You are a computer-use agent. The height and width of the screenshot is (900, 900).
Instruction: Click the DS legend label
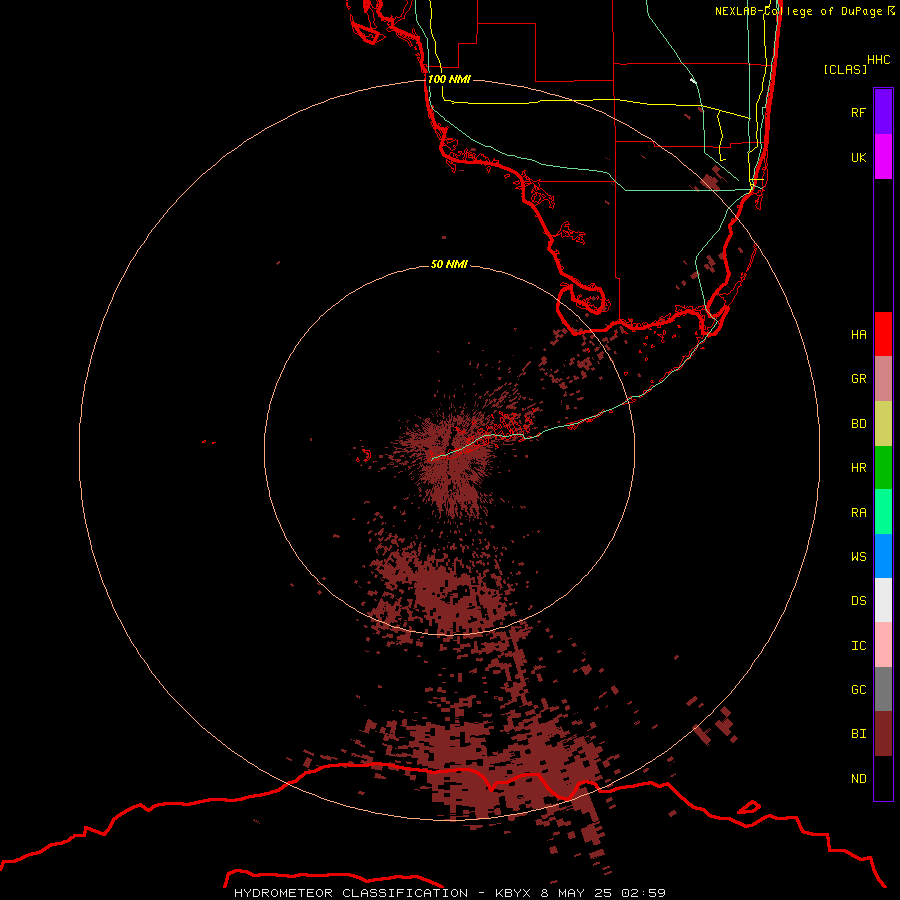point(859,601)
